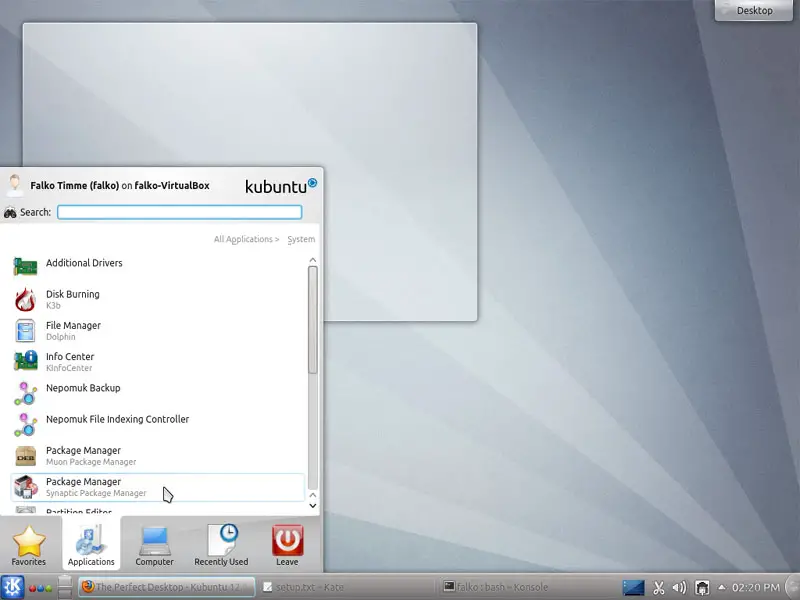Switch to The Perfect Desktop Firefox window
Viewport: 800px width, 600px height.
[166, 587]
